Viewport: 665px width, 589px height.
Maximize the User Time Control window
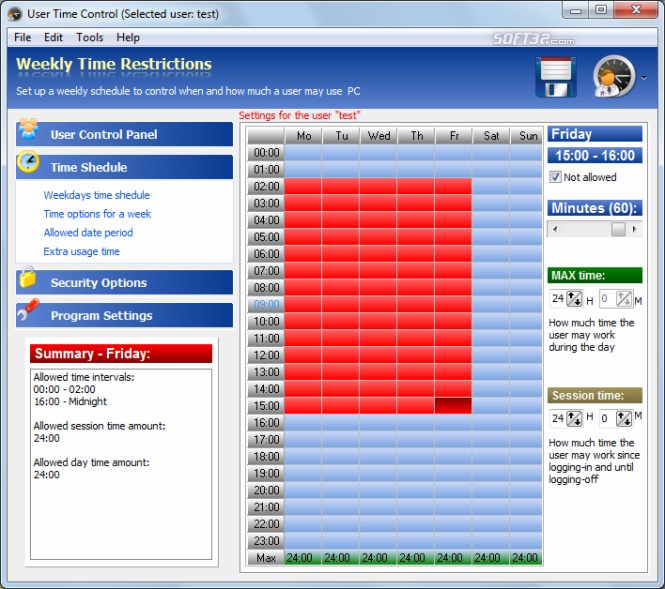pyautogui.click(x=601, y=10)
